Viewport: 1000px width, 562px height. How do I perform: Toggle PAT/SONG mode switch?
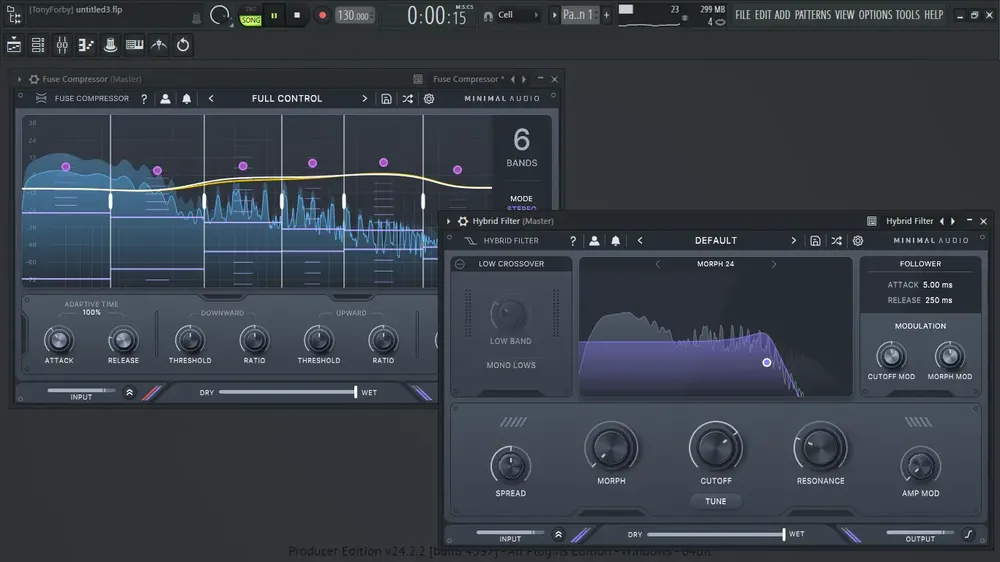[x=250, y=16]
